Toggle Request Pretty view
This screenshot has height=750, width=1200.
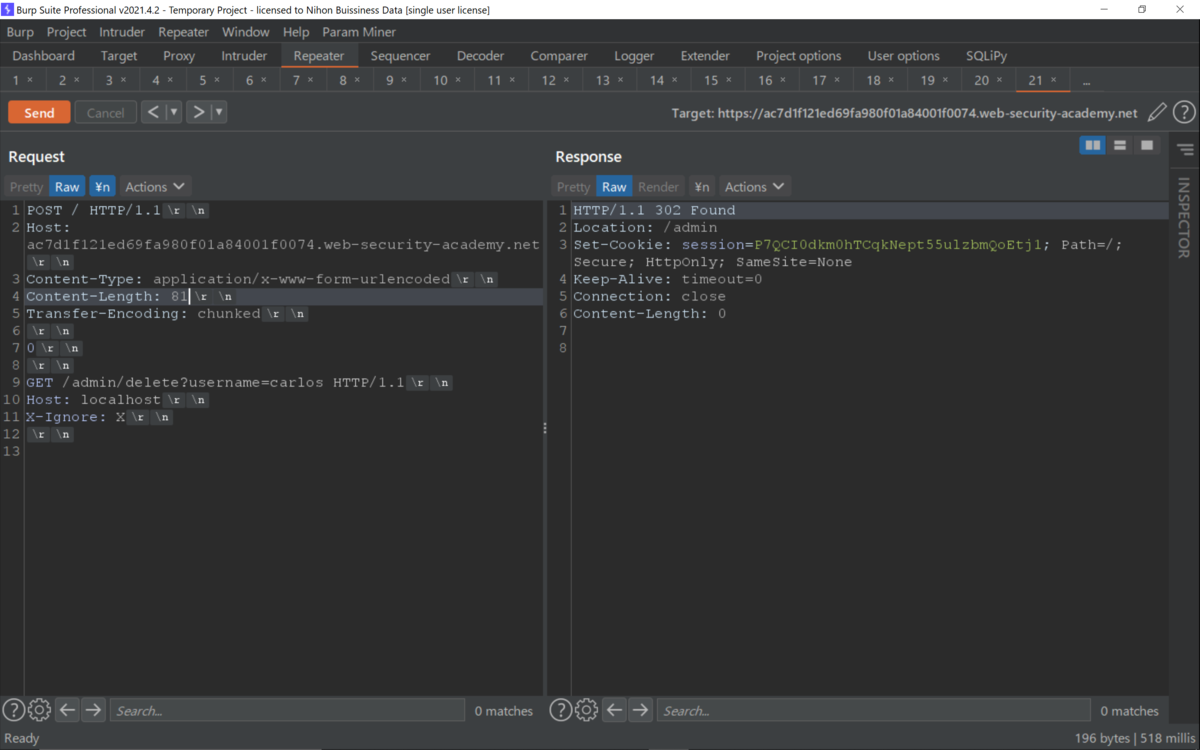[27, 187]
